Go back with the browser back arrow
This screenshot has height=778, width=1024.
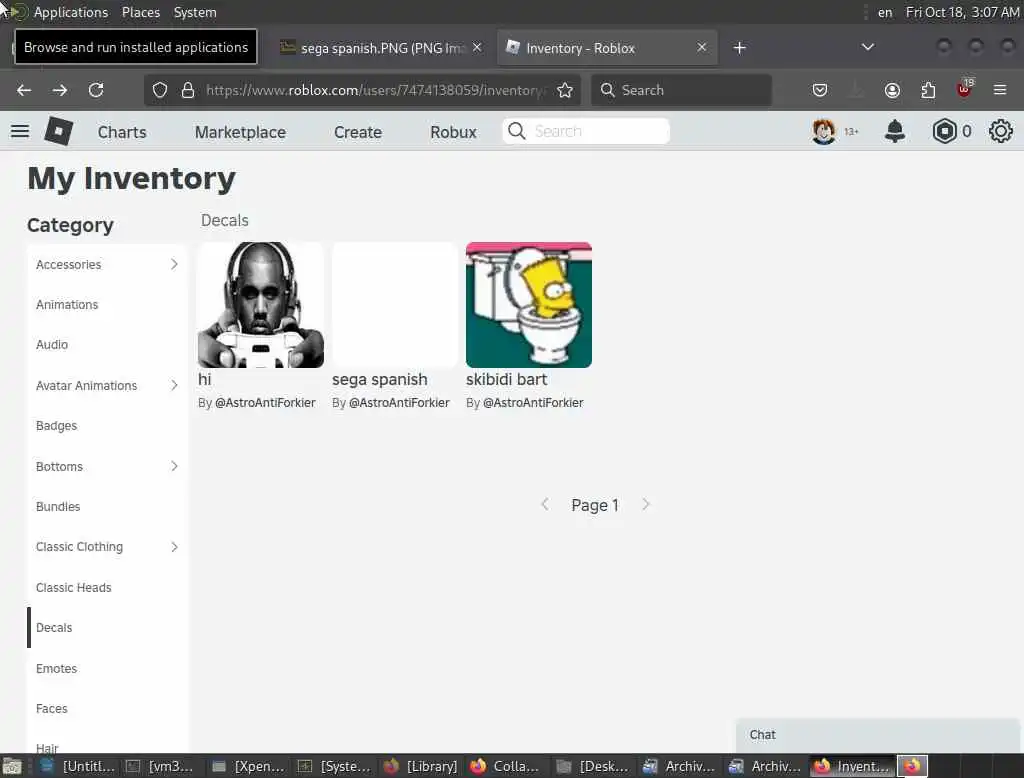click(x=24, y=90)
